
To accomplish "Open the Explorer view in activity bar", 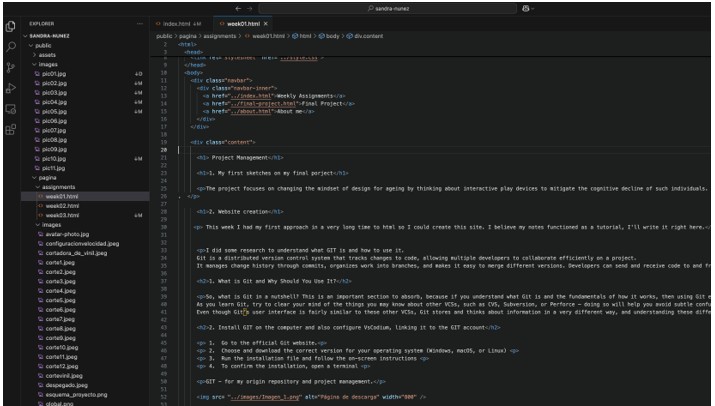I will click(x=10, y=27).
